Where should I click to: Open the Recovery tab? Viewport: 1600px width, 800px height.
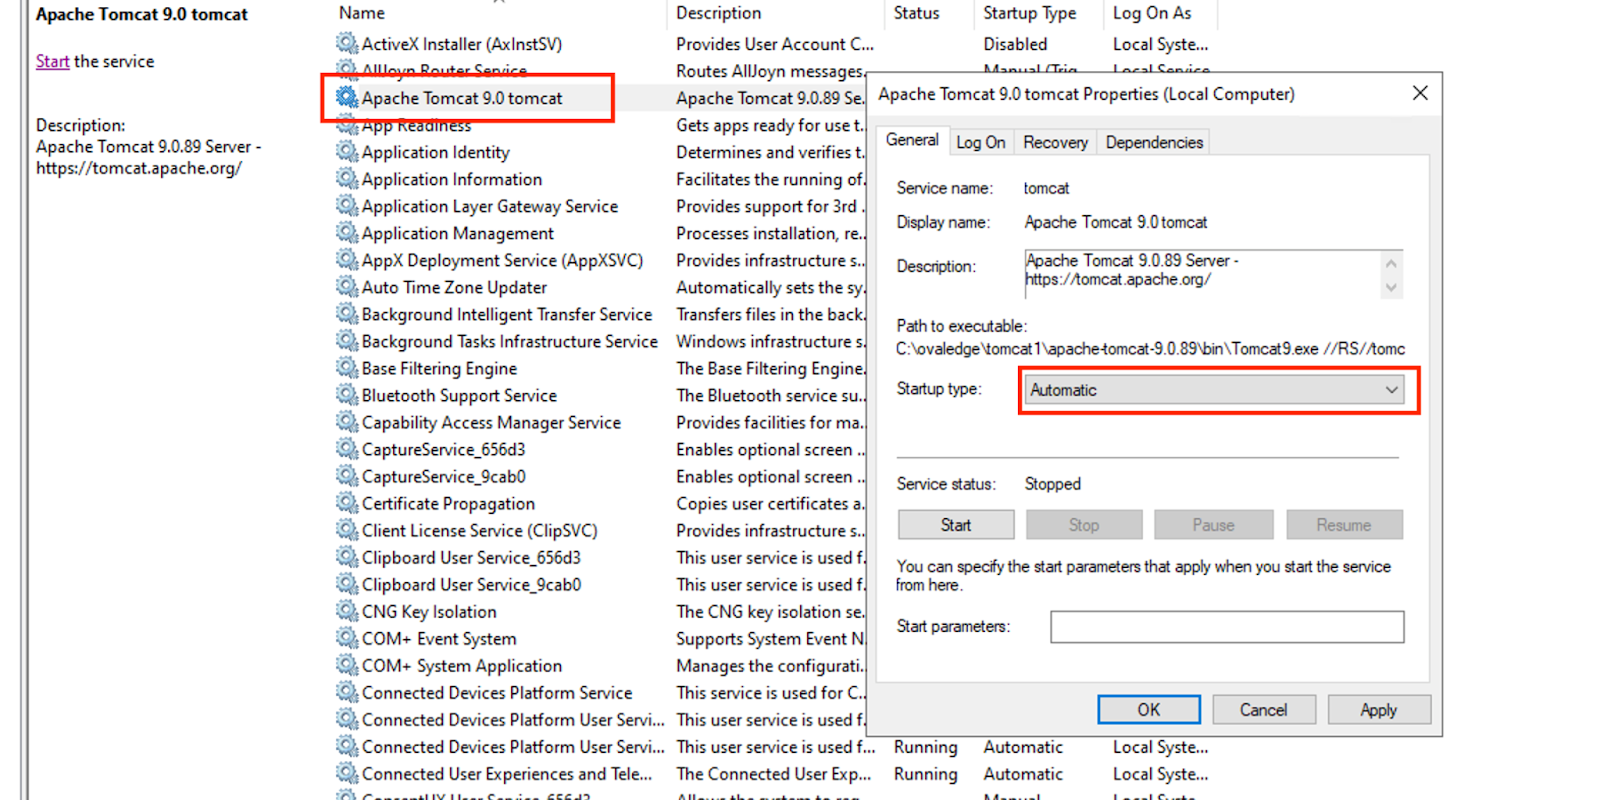(x=1055, y=142)
